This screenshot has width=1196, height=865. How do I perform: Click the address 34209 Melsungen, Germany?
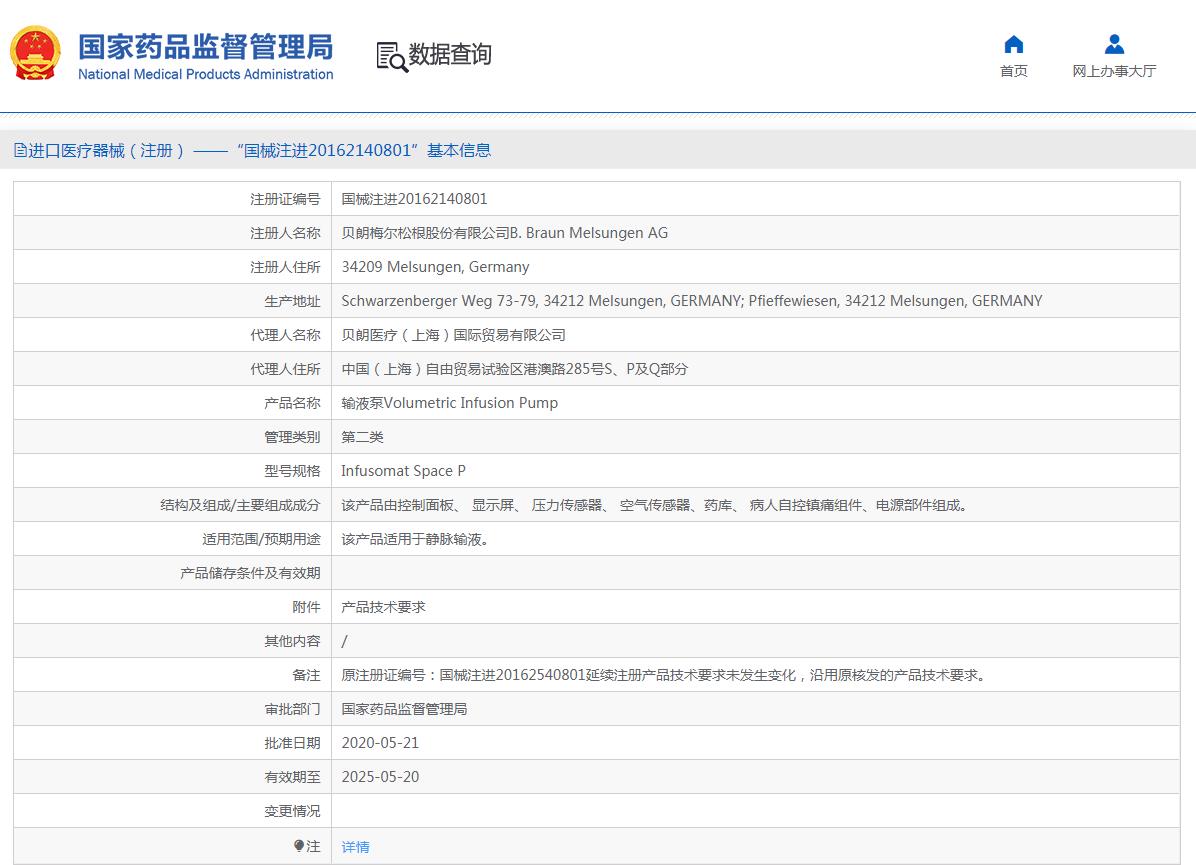click(x=436, y=267)
